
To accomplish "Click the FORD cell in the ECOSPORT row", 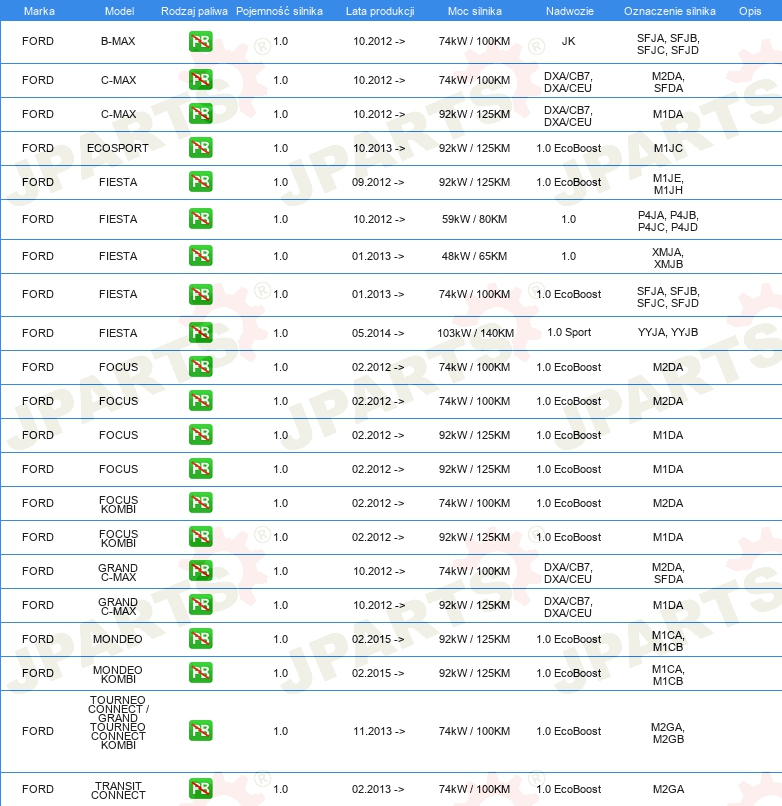I will tap(38, 148).
